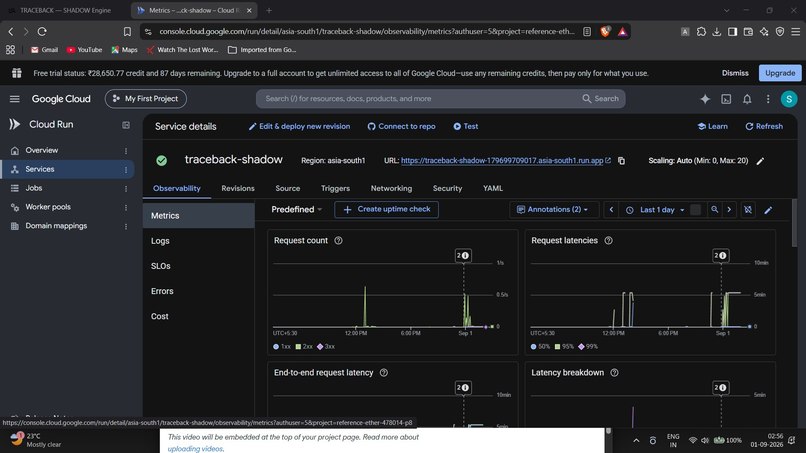The height and width of the screenshot is (453, 806).
Task: Open Gemini AI sparkle assistant icon
Action: [x=705, y=99]
